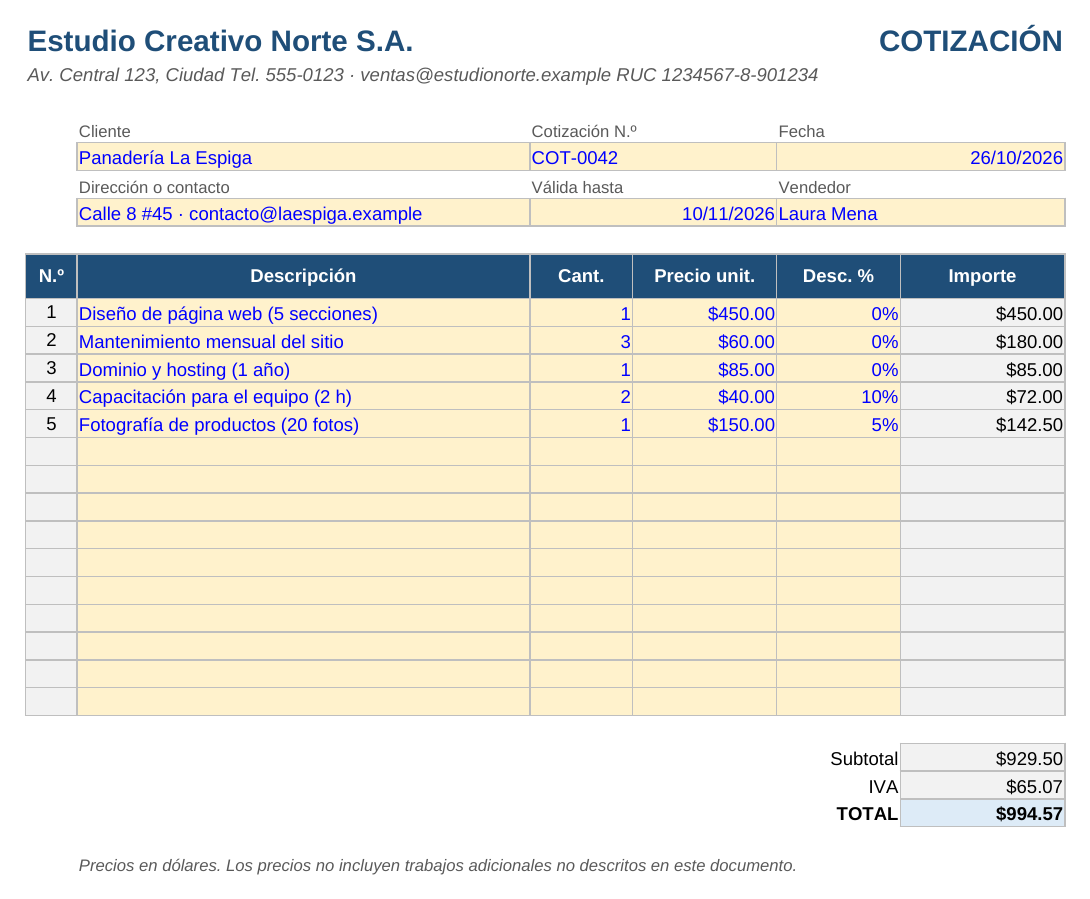Click the 'COTIZACIÓN' title
1090x899 pixels.
click(x=970, y=41)
